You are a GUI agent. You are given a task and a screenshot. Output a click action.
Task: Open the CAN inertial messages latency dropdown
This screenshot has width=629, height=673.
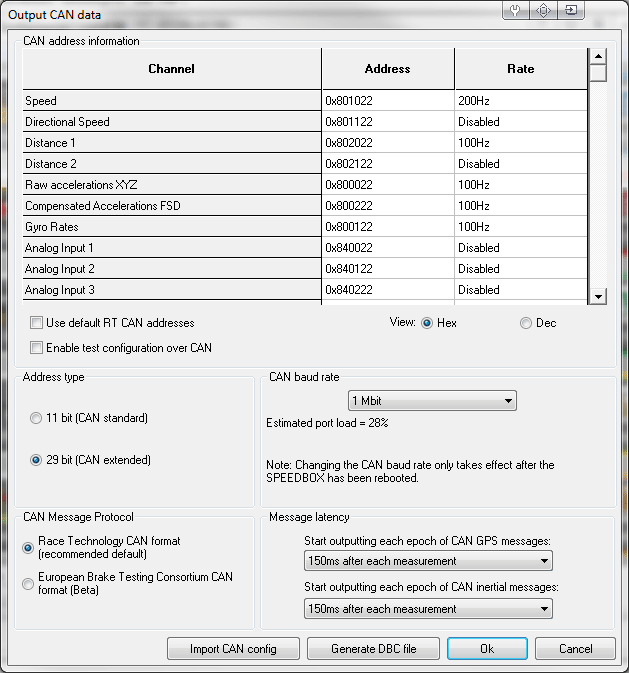point(428,608)
